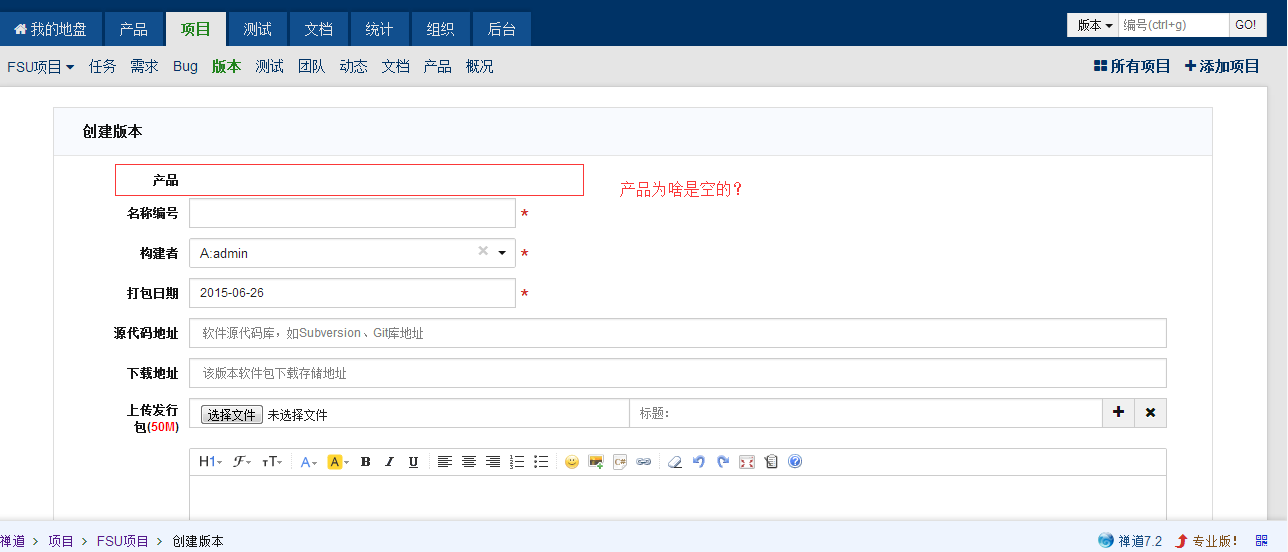The height and width of the screenshot is (552, 1288).
Task: Toggle the numbered list format
Action: 517,462
